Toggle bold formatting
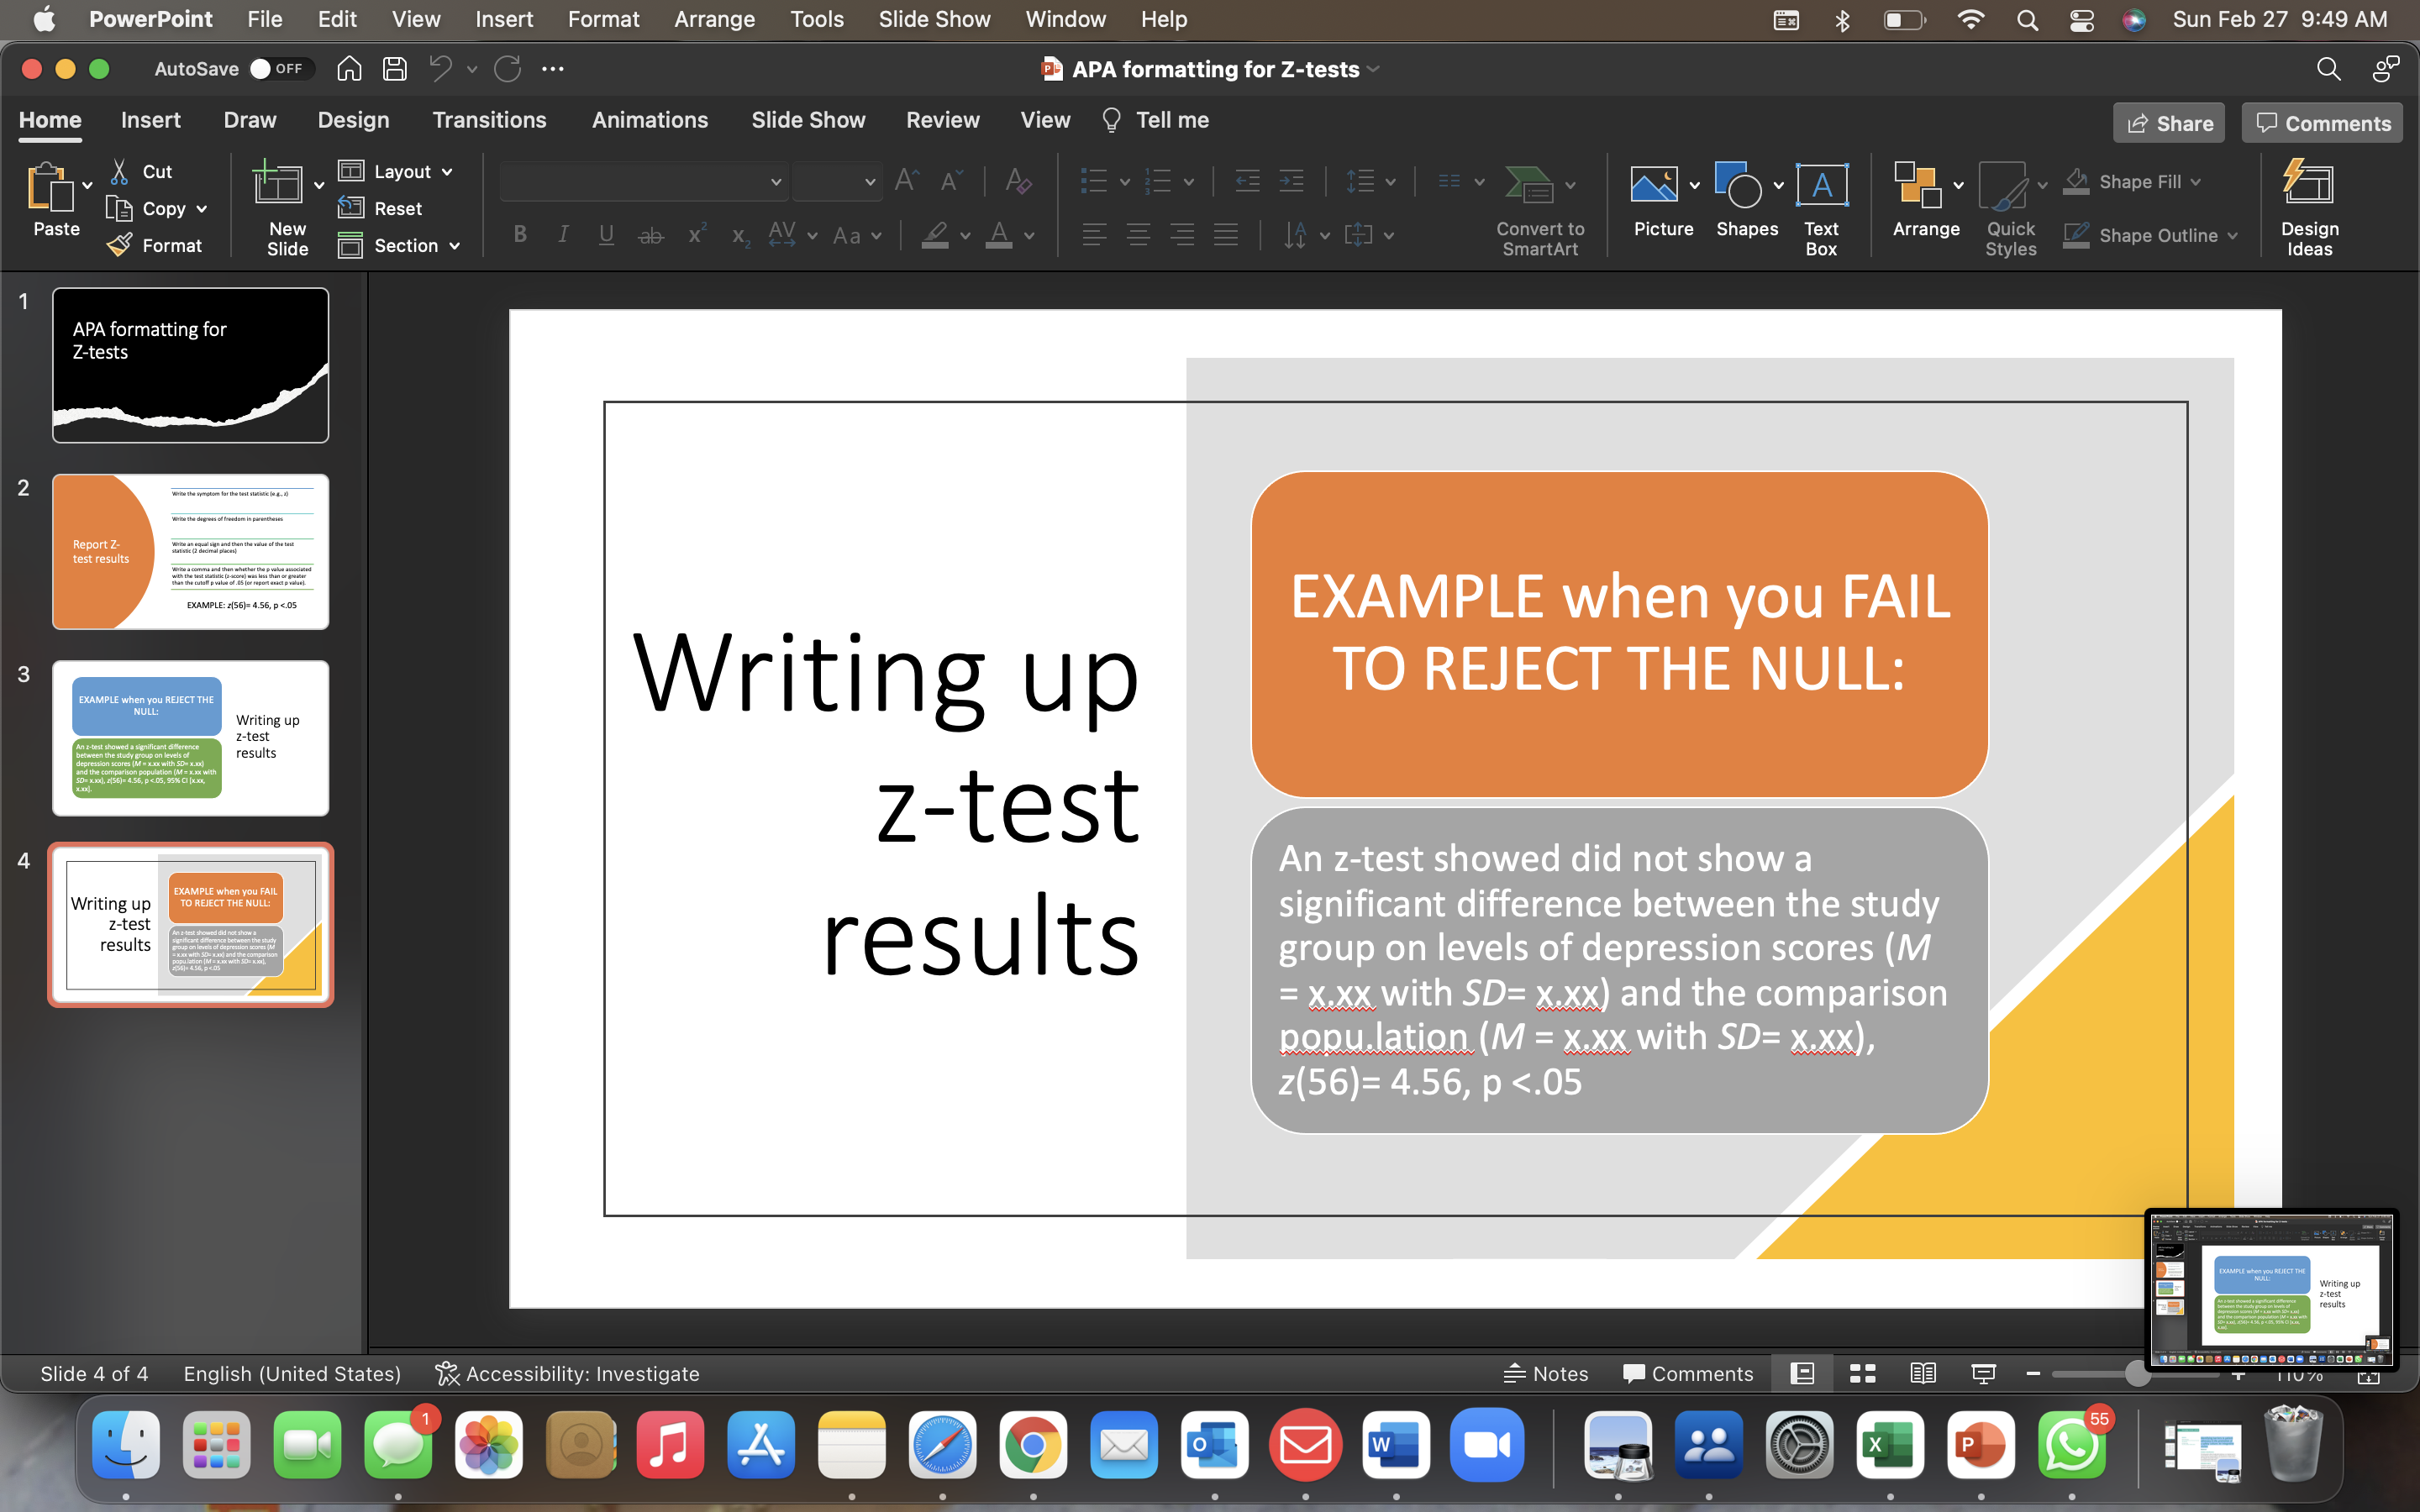Image resolution: width=2420 pixels, height=1512 pixels. pos(519,235)
